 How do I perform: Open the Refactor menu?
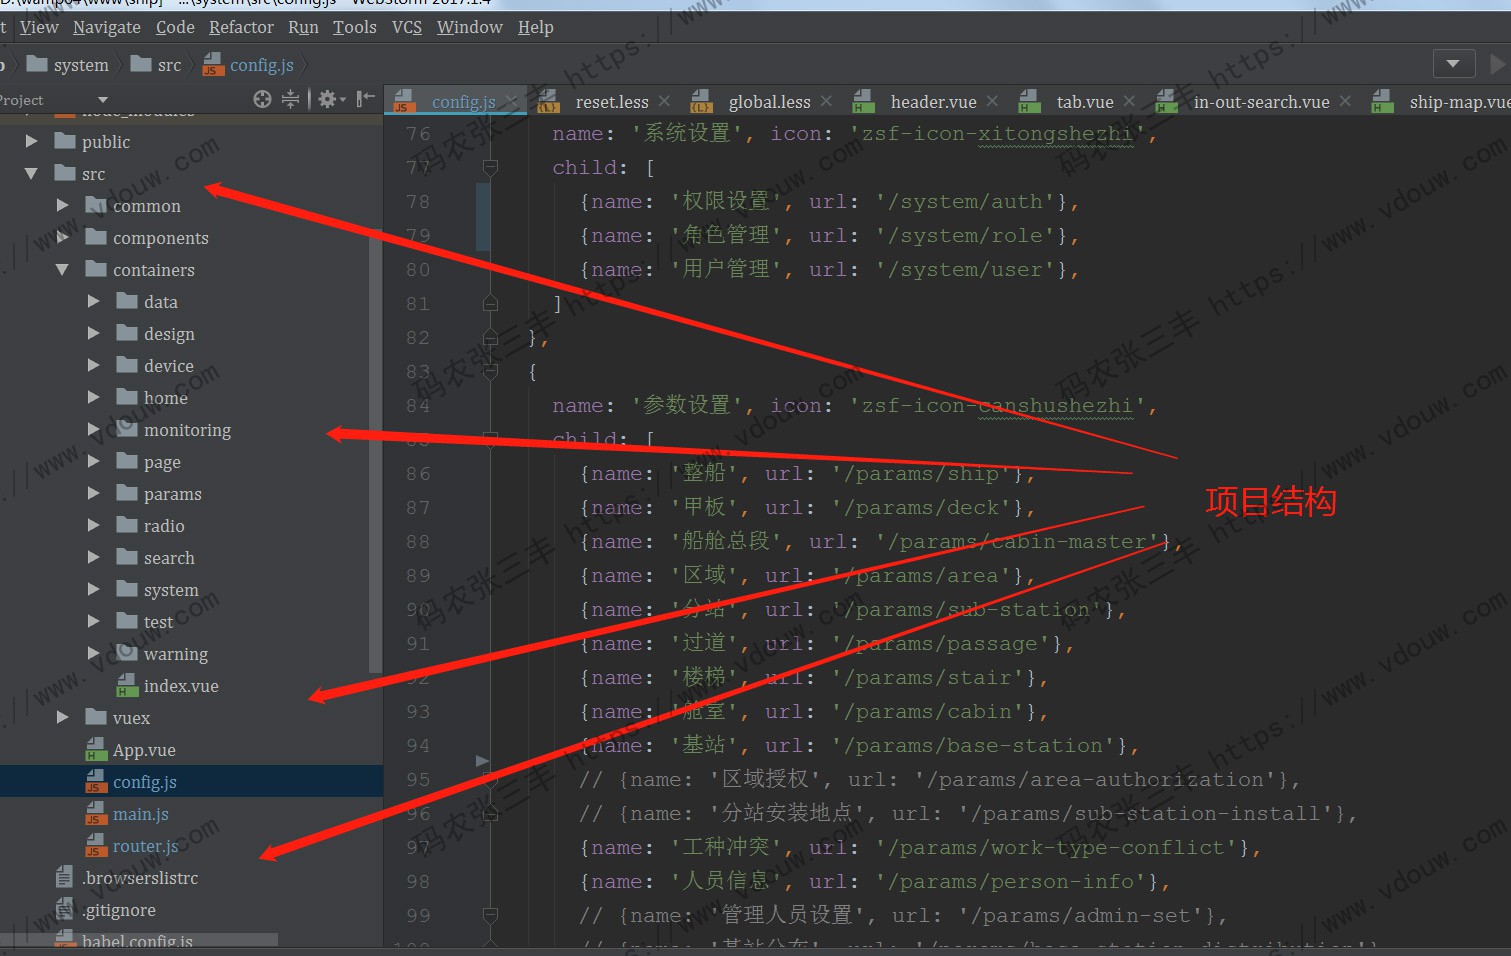241,27
